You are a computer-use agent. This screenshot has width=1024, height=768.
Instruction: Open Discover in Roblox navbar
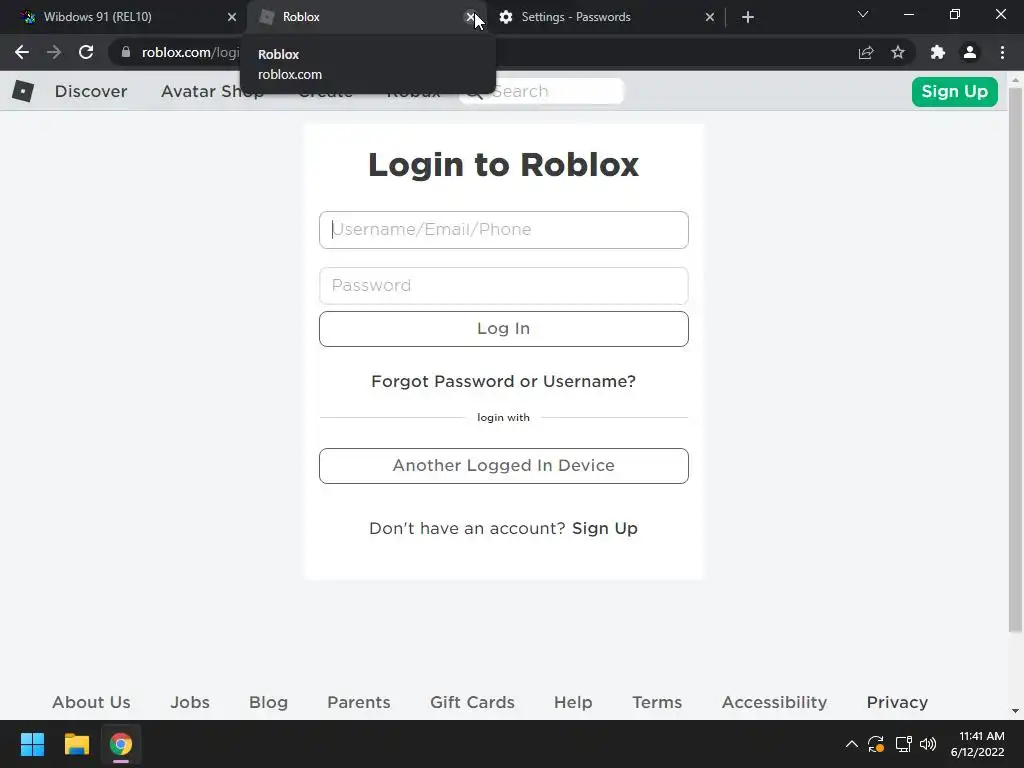pyautogui.click(x=91, y=91)
